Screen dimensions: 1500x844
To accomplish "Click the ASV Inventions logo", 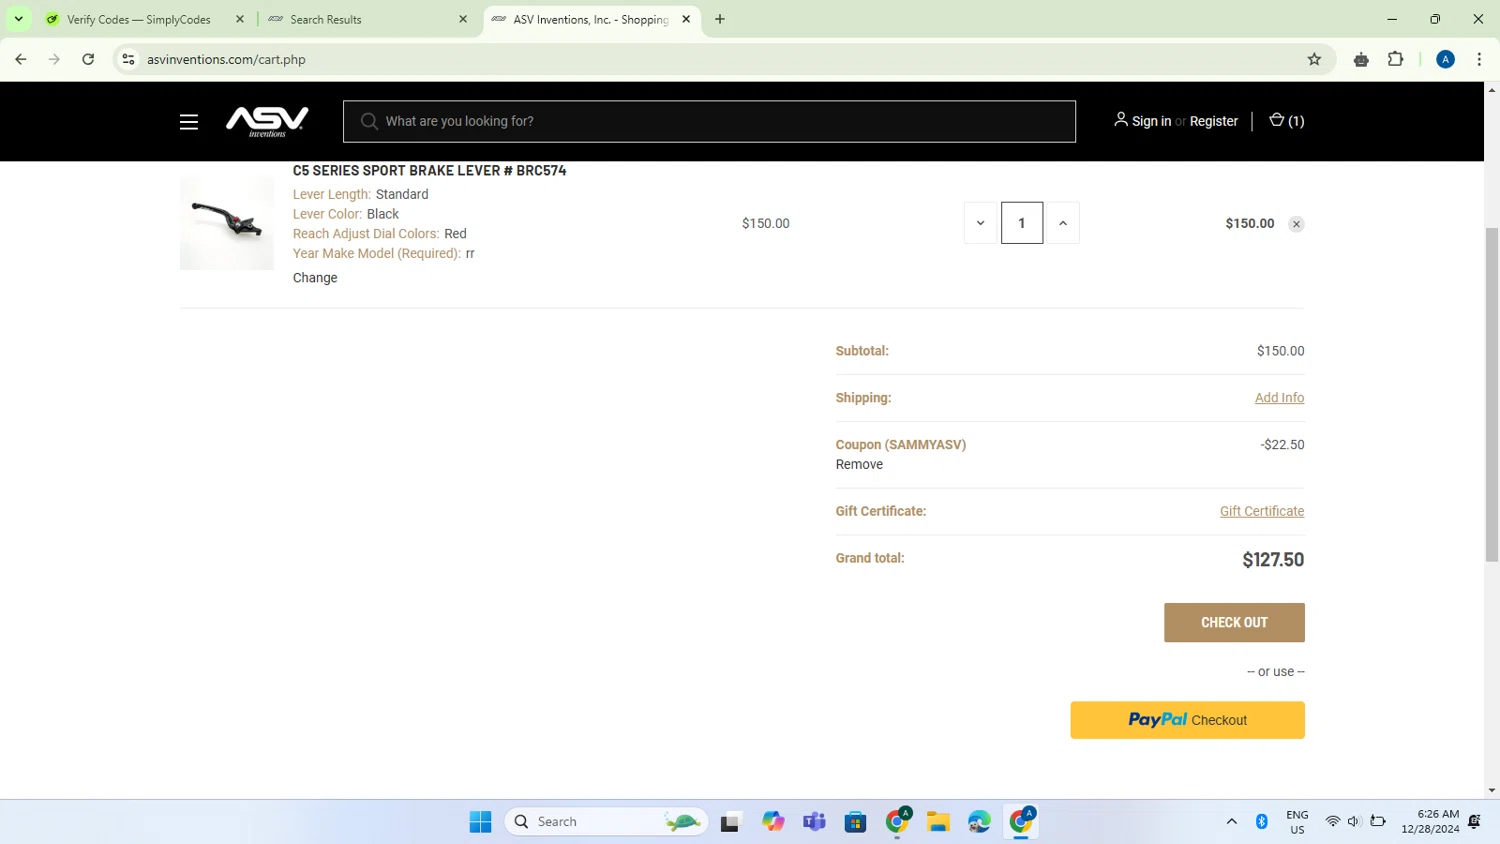I will click(267, 121).
